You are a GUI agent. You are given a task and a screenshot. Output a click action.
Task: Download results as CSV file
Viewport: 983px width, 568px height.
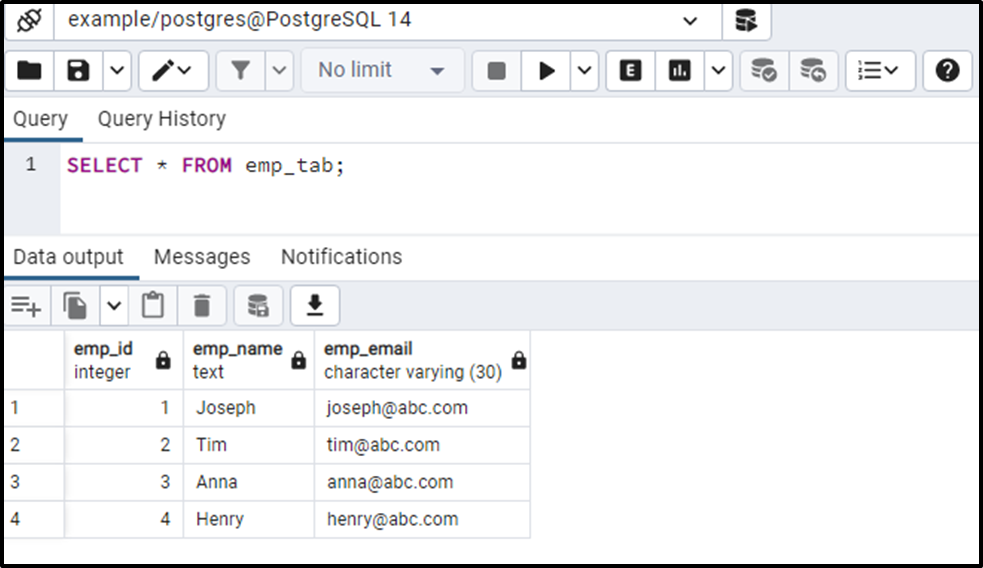pos(315,306)
